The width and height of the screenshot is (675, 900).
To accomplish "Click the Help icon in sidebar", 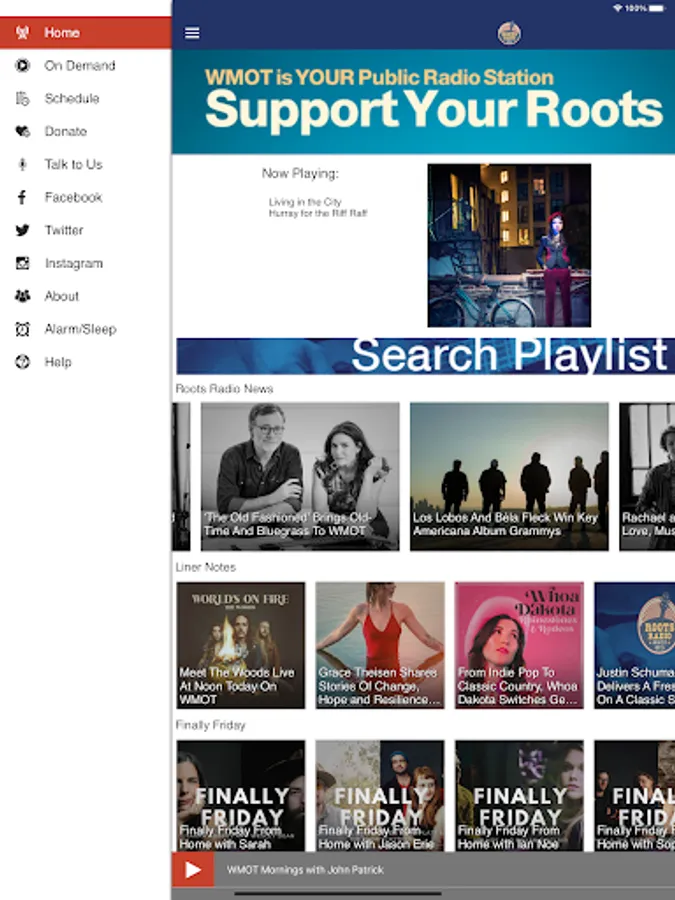I will tap(22, 362).
